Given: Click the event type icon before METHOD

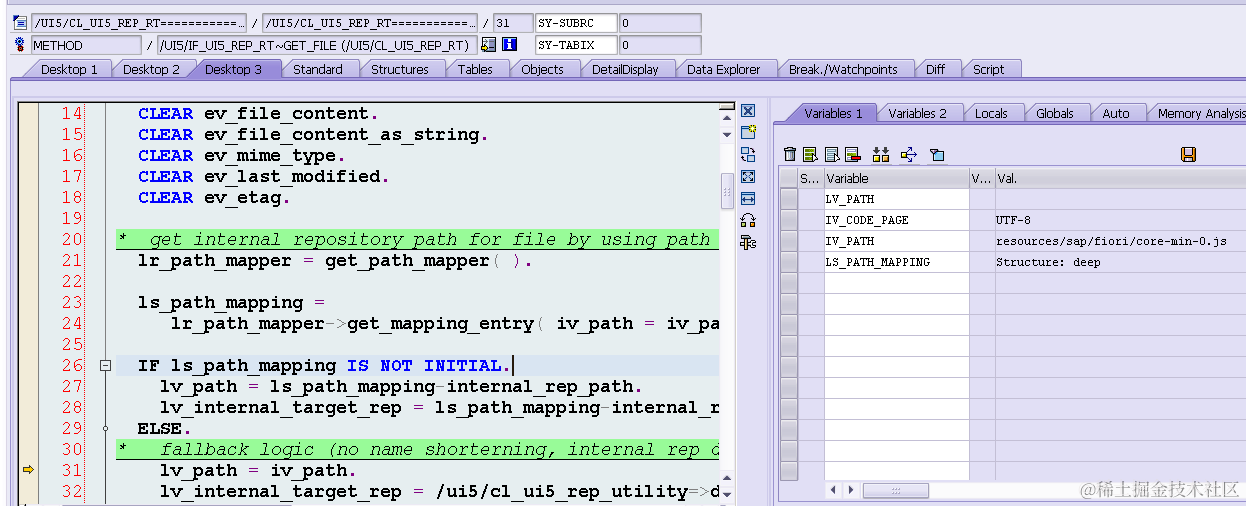Looking at the screenshot, I should coord(19,45).
